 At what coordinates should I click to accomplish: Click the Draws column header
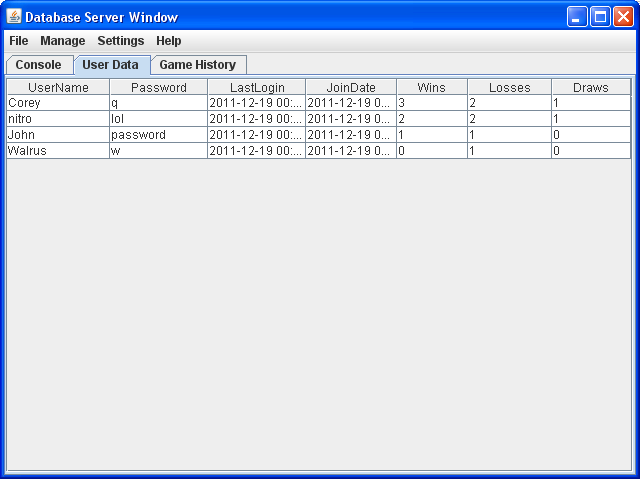click(x=590, y=88)
